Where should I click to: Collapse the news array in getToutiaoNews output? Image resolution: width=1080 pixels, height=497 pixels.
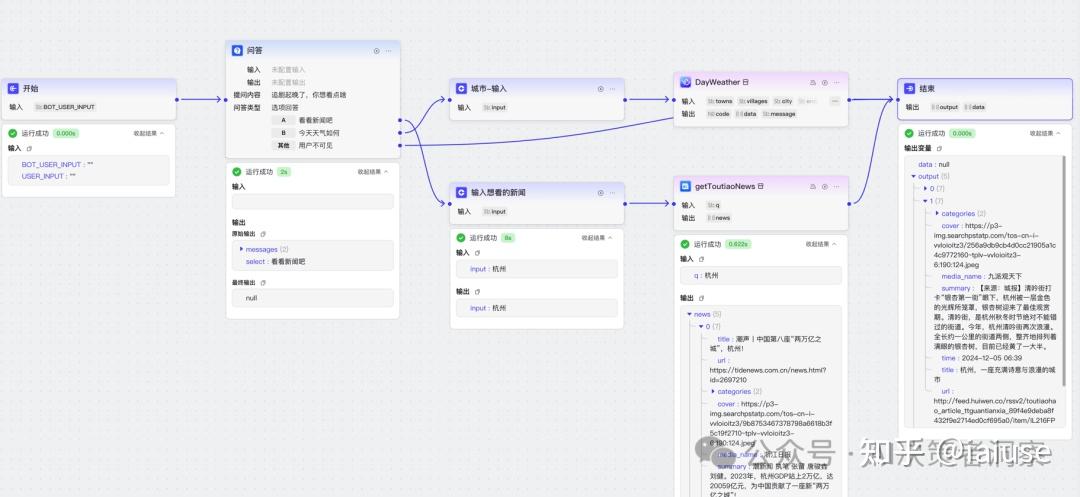tap(689, 315)
